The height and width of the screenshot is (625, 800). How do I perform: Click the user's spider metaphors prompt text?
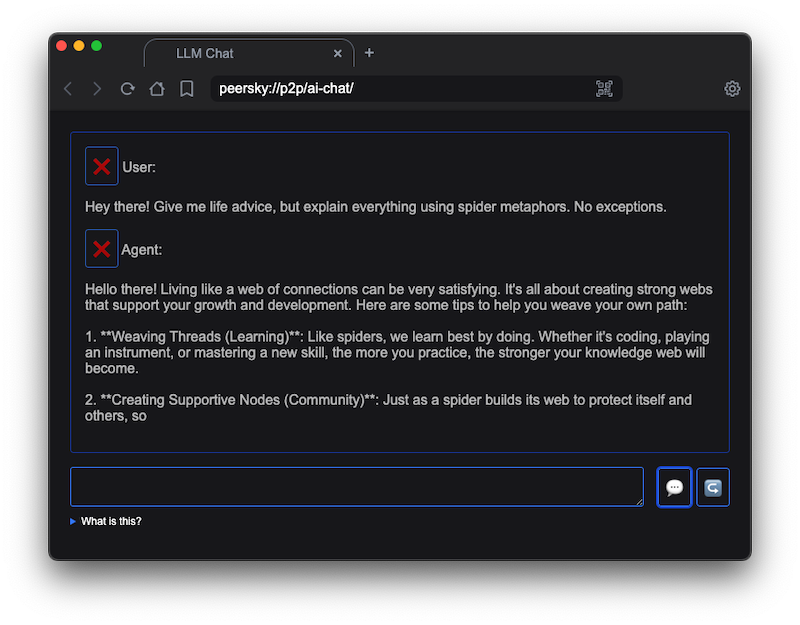376,207
